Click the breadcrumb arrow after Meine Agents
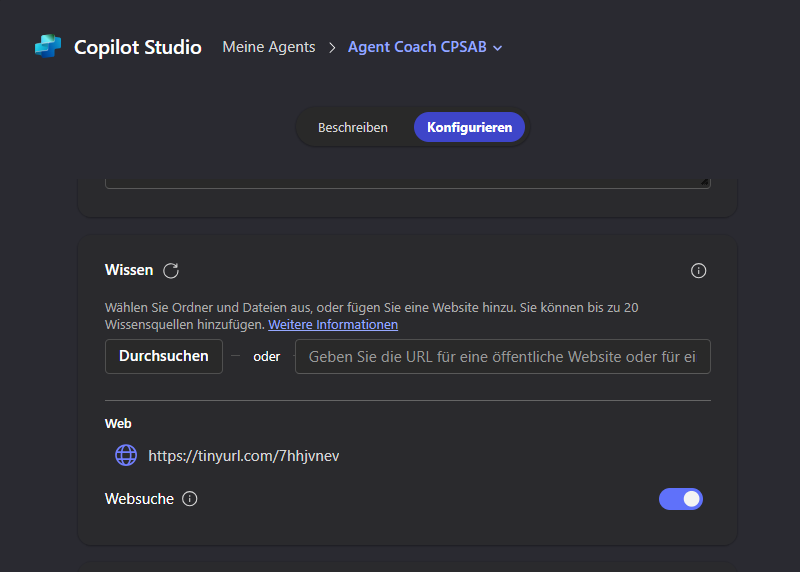Viewport: 800px width, 572px height. (332, 47)
